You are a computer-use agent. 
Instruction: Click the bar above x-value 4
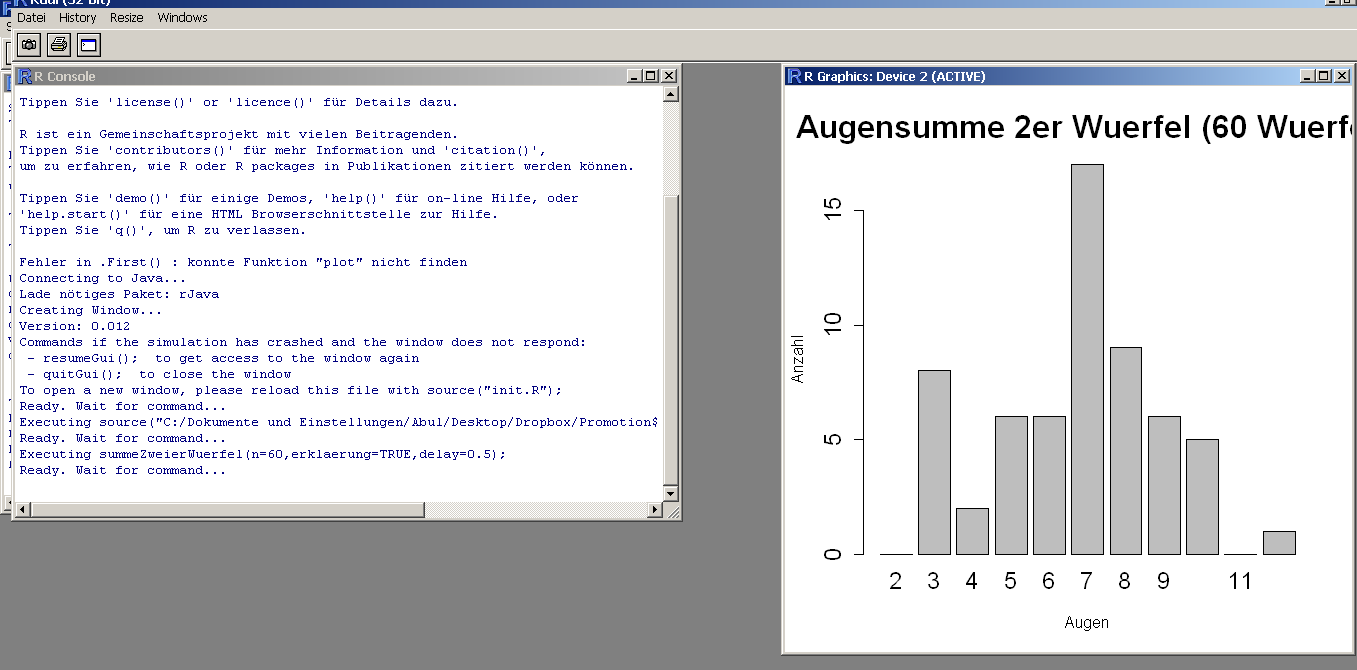click(x=972, y=531)
